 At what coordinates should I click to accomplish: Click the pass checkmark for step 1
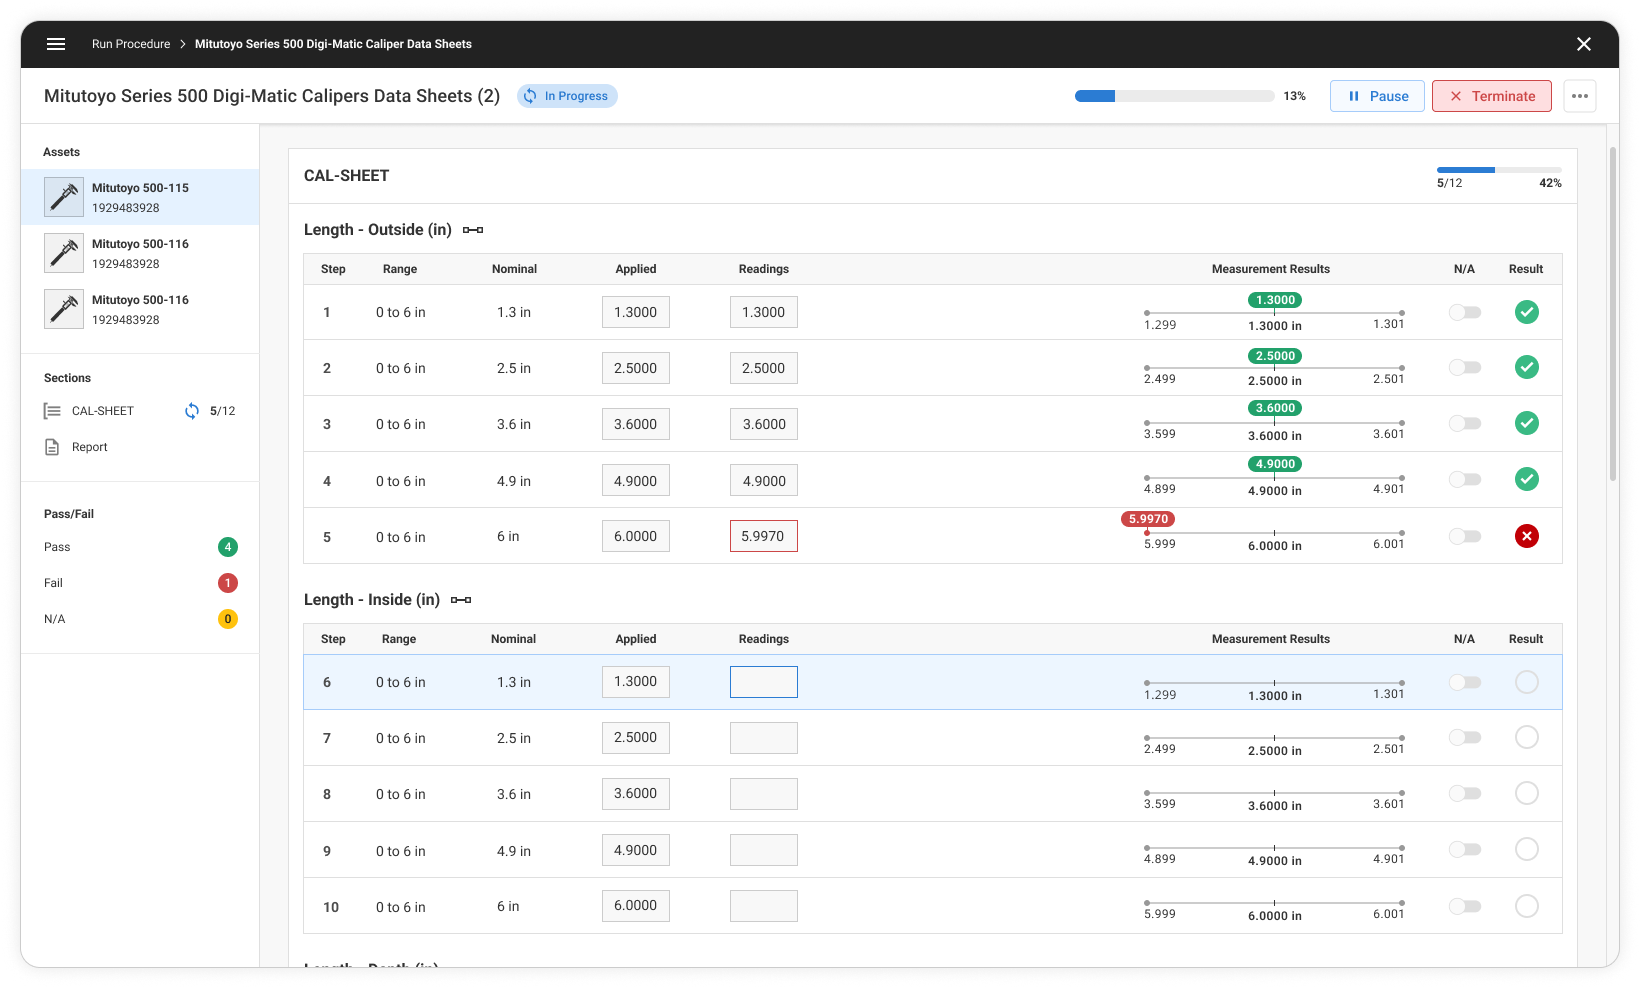[1527, 312]
